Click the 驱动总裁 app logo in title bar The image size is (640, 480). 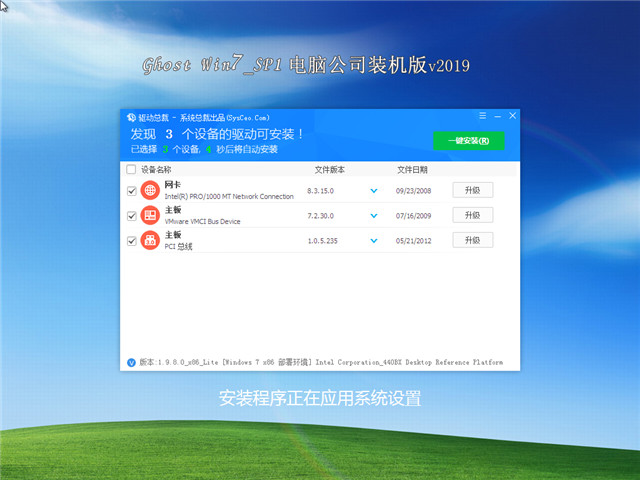coord(131,117)
